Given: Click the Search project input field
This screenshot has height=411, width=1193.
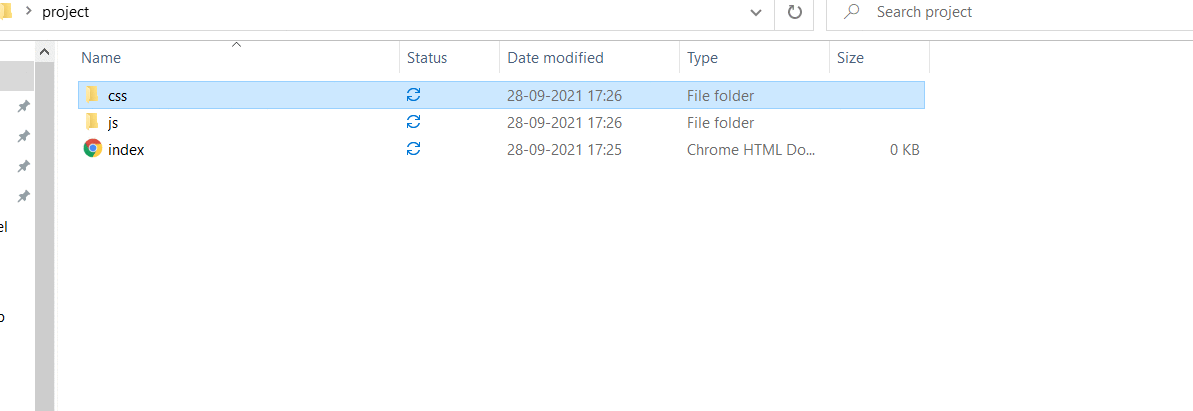Looking at the screenshot, I should (x=1009, y=12).
